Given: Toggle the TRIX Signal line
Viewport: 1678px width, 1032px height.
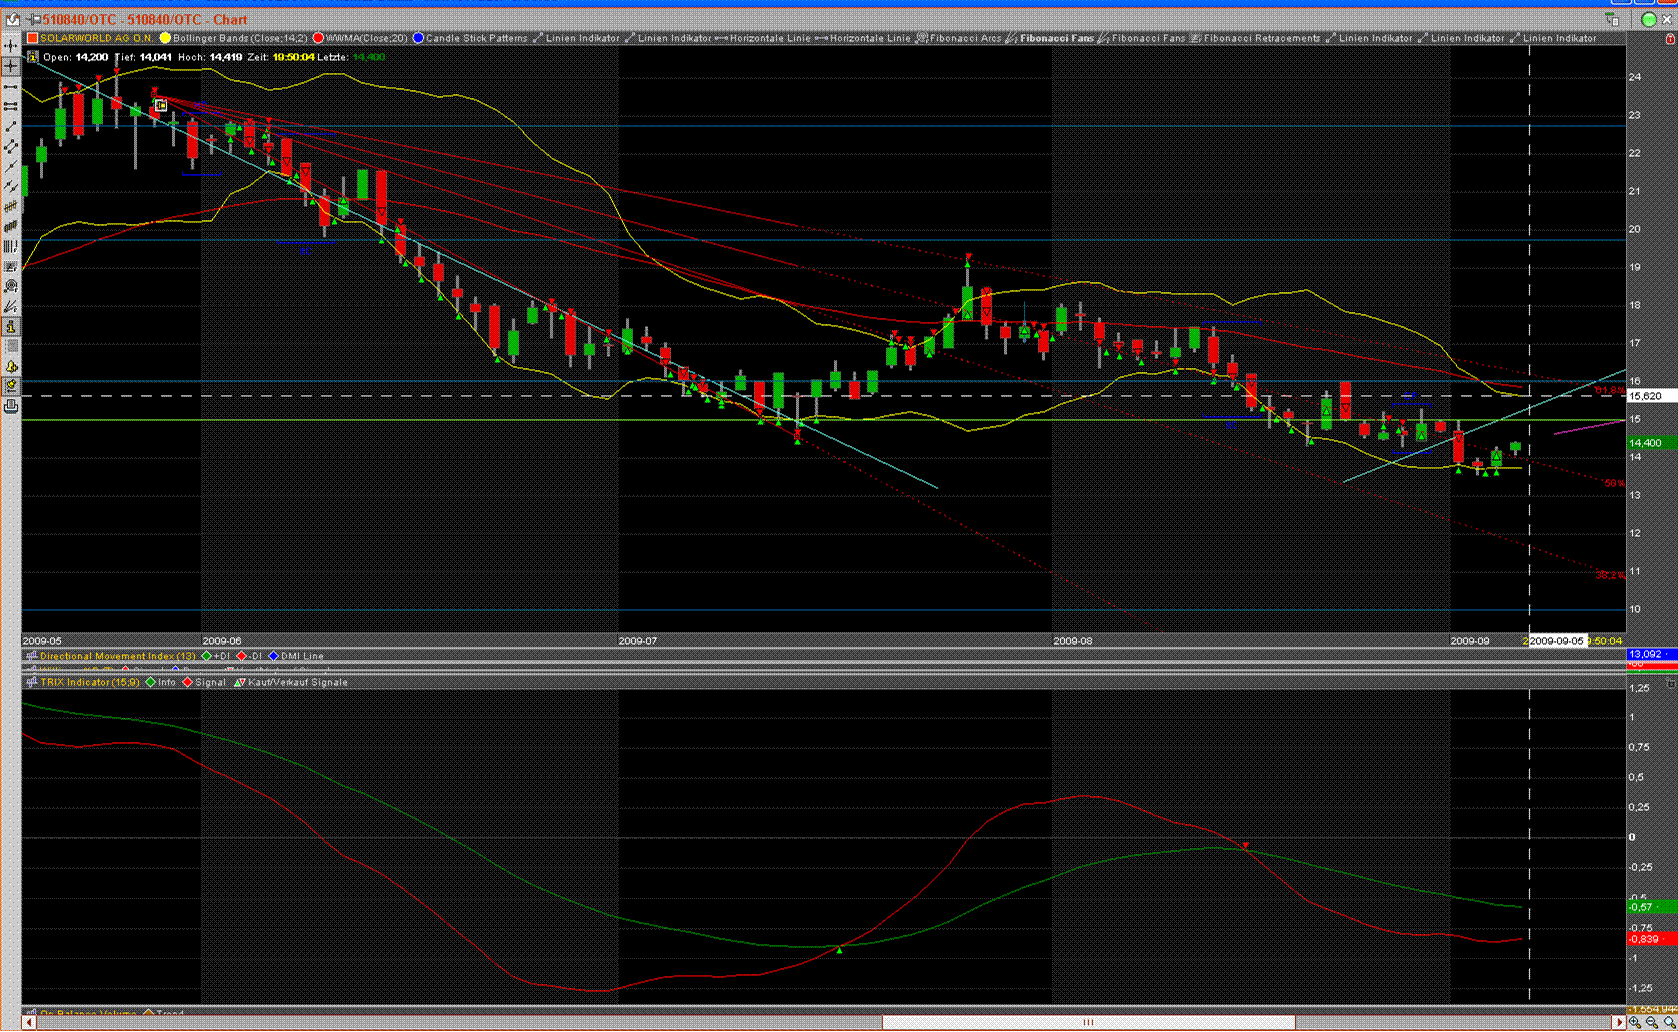Looking at the screenshot, I should (x=204, y=682).
